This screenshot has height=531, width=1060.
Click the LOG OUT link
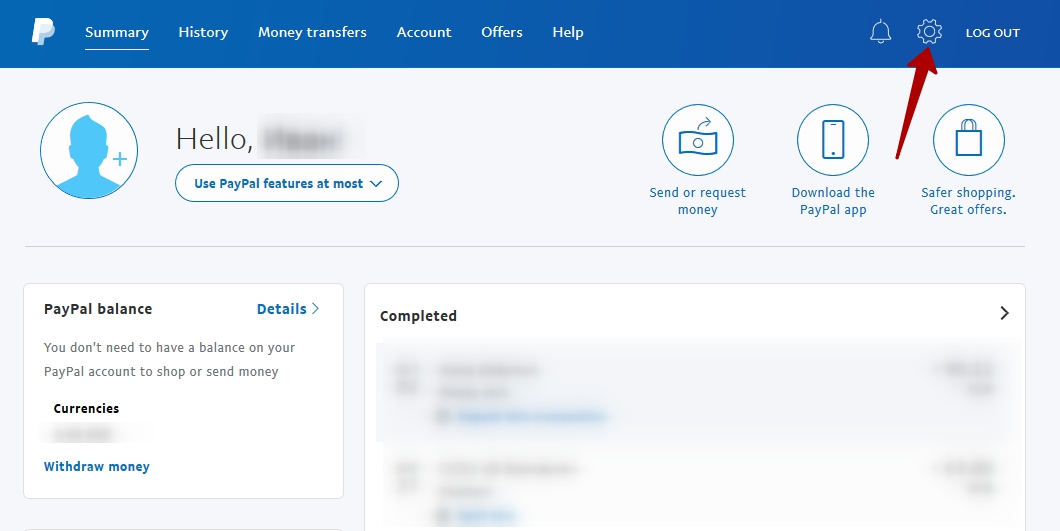click(x=992, y=33)
